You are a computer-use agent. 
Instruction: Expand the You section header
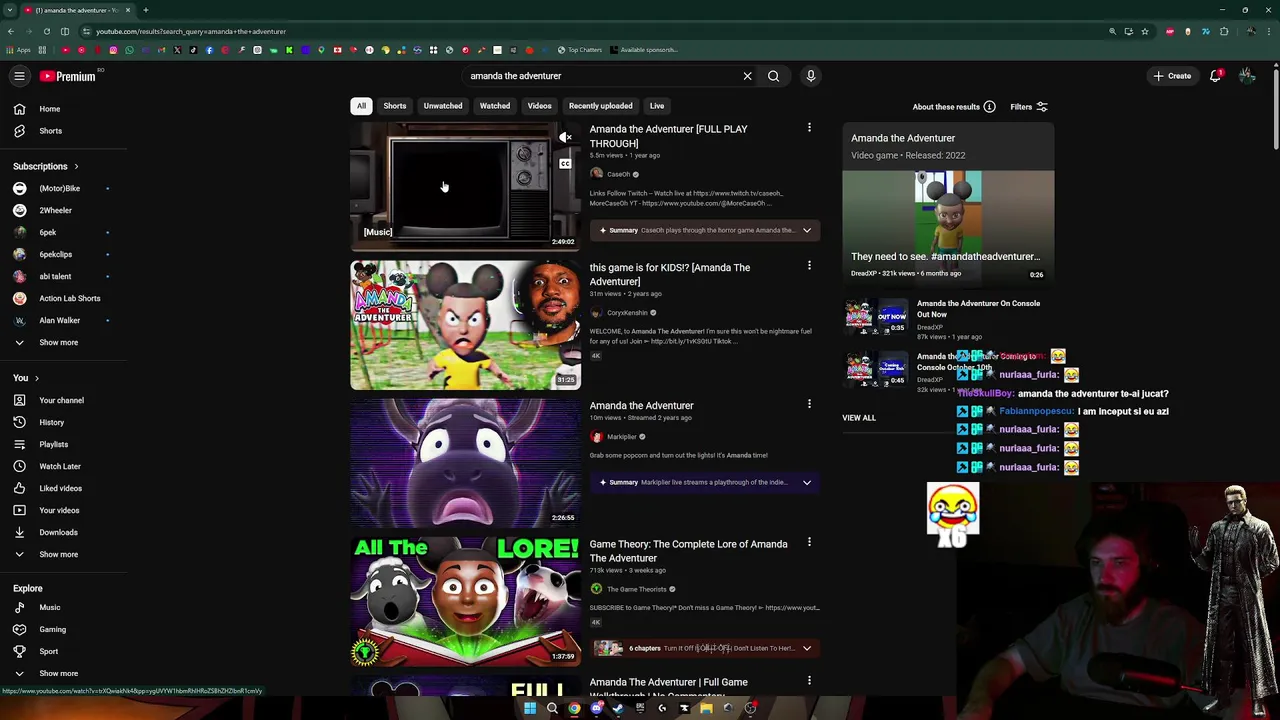coord(26,378)
